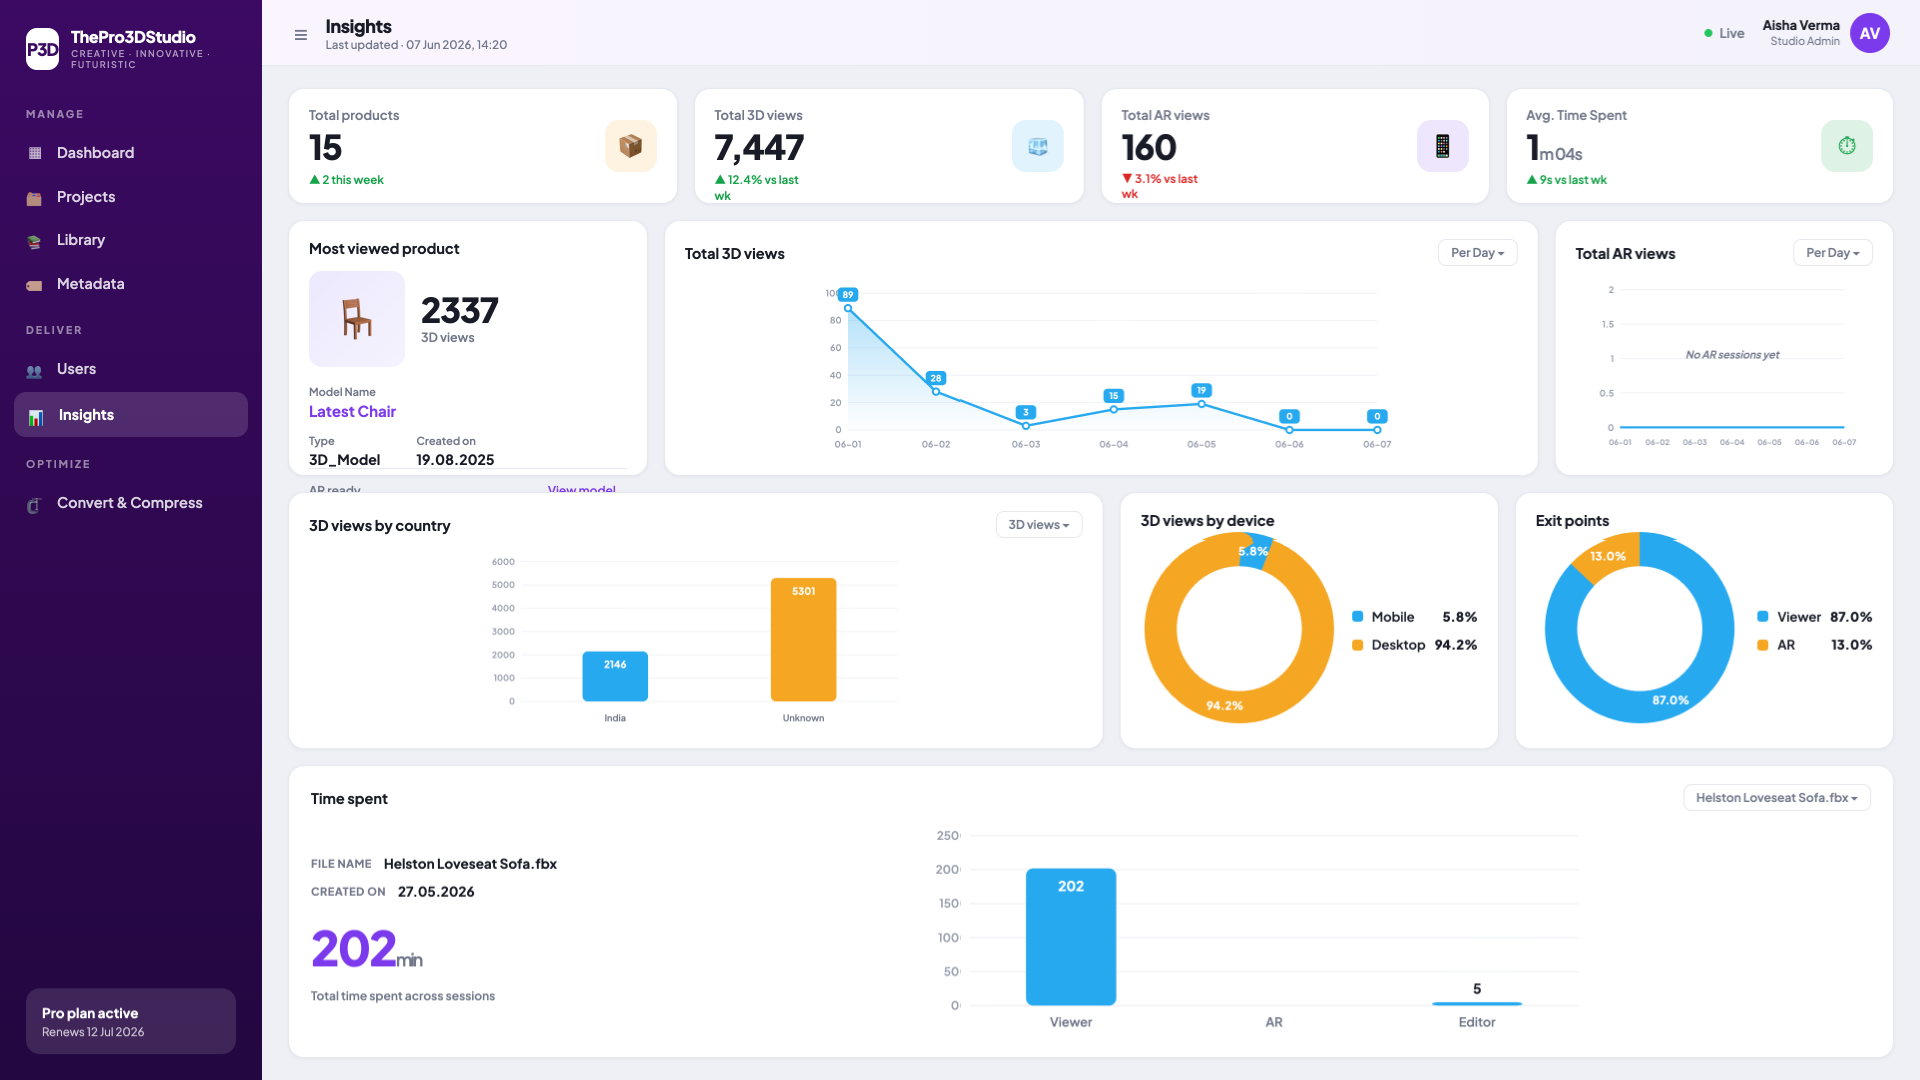
Task: Click the Aisha Verma profile name
Action: coord(1801,26)
